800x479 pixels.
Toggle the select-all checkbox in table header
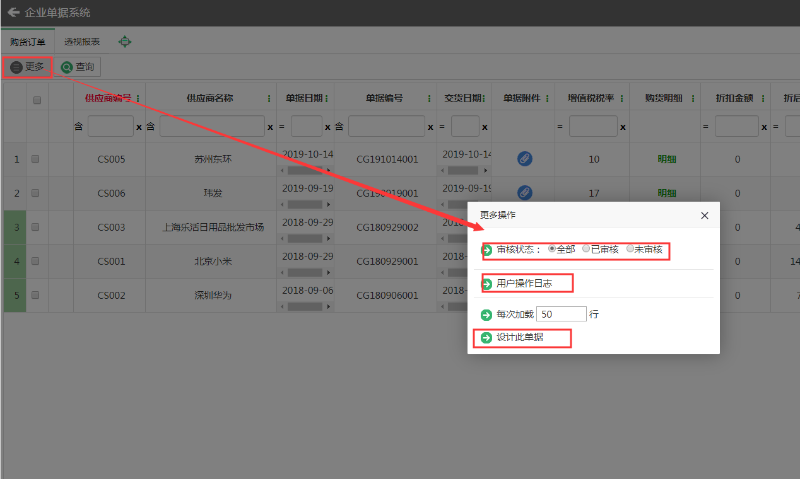pyautogui.click(x=37, y=99)
